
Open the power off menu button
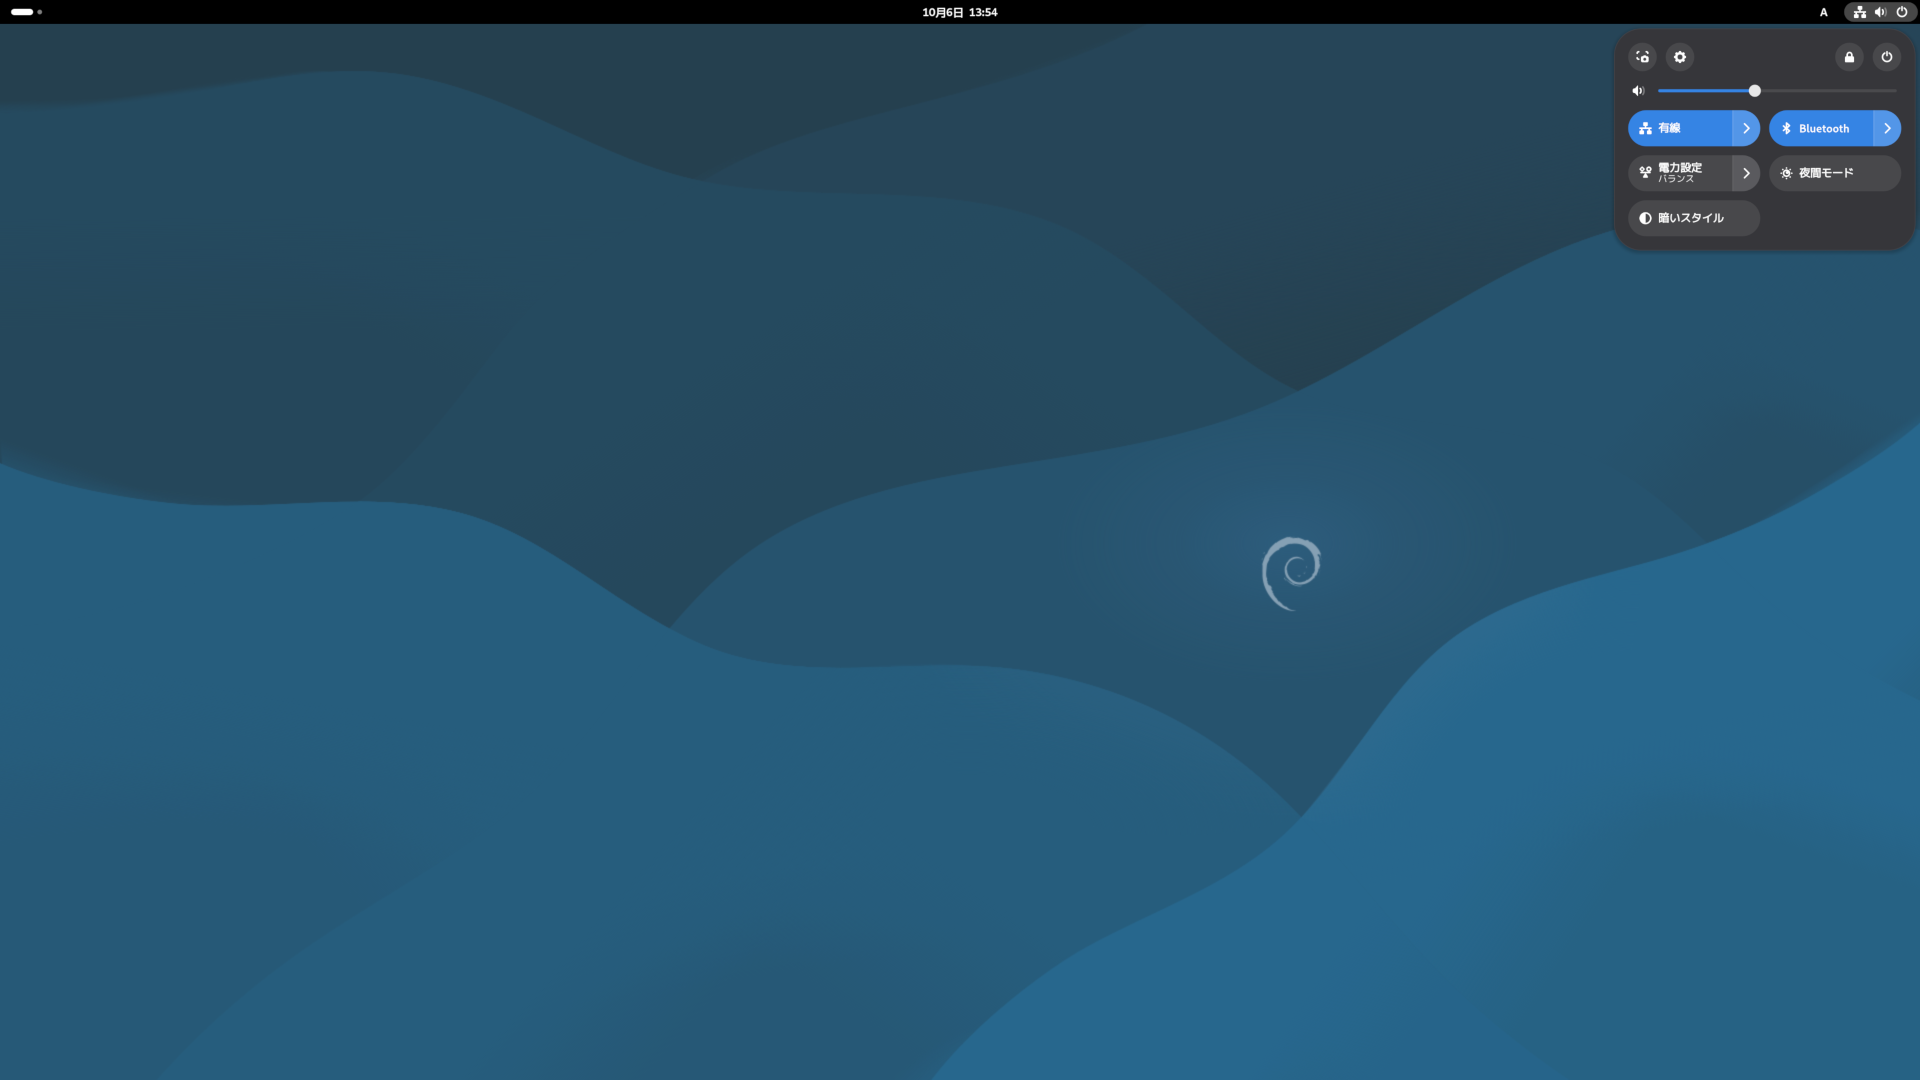tap(1887, 57)
